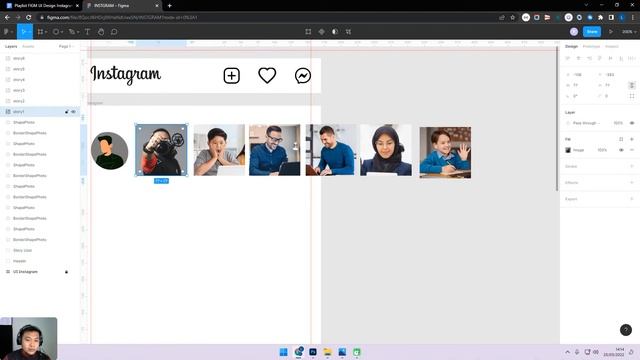
Task: Select the Frame tool
Action: pos(40,31)
